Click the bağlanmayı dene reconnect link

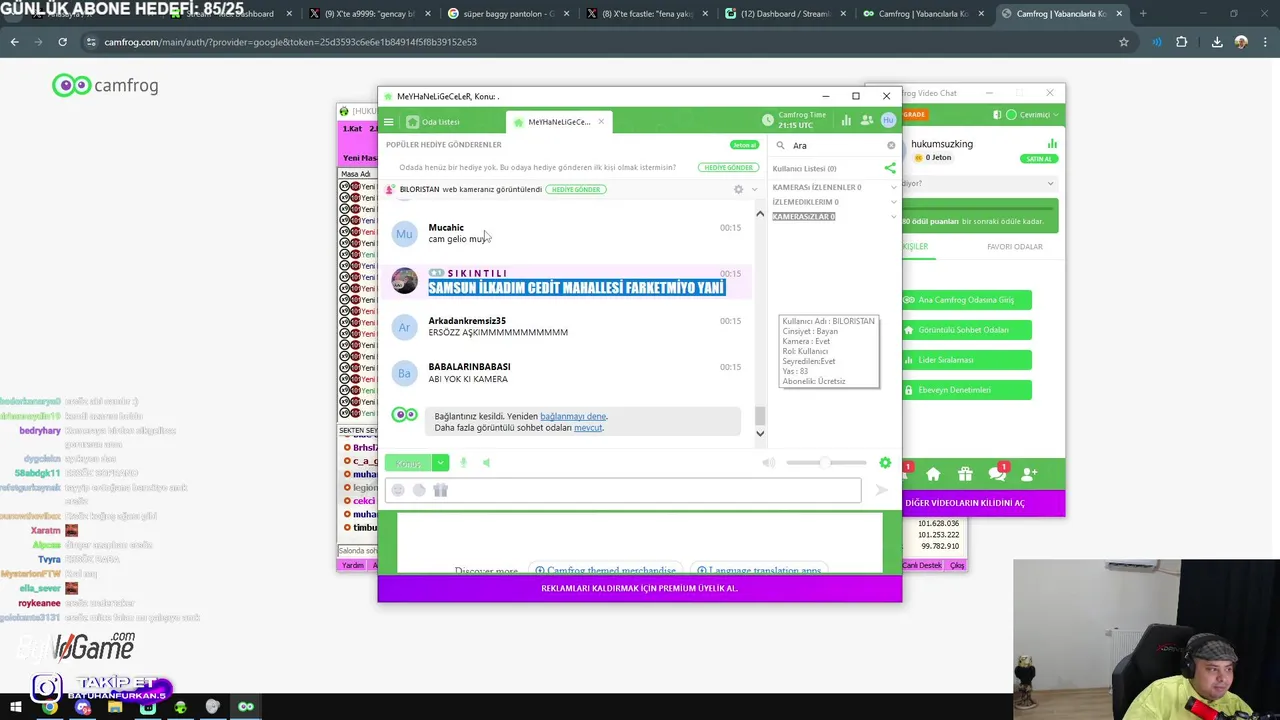(x=573, y=416)
